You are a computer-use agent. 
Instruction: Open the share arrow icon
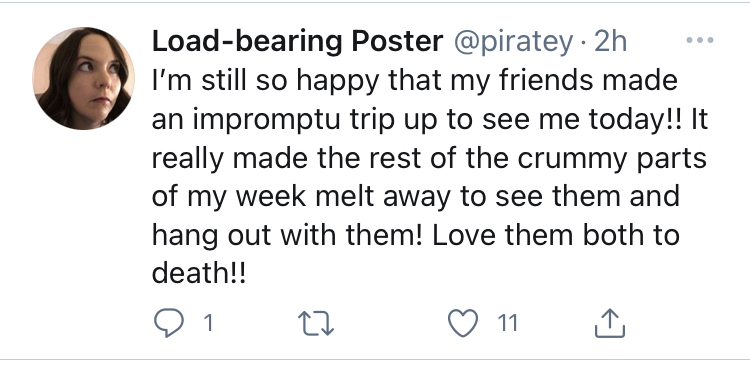click(x=610, y=323)
